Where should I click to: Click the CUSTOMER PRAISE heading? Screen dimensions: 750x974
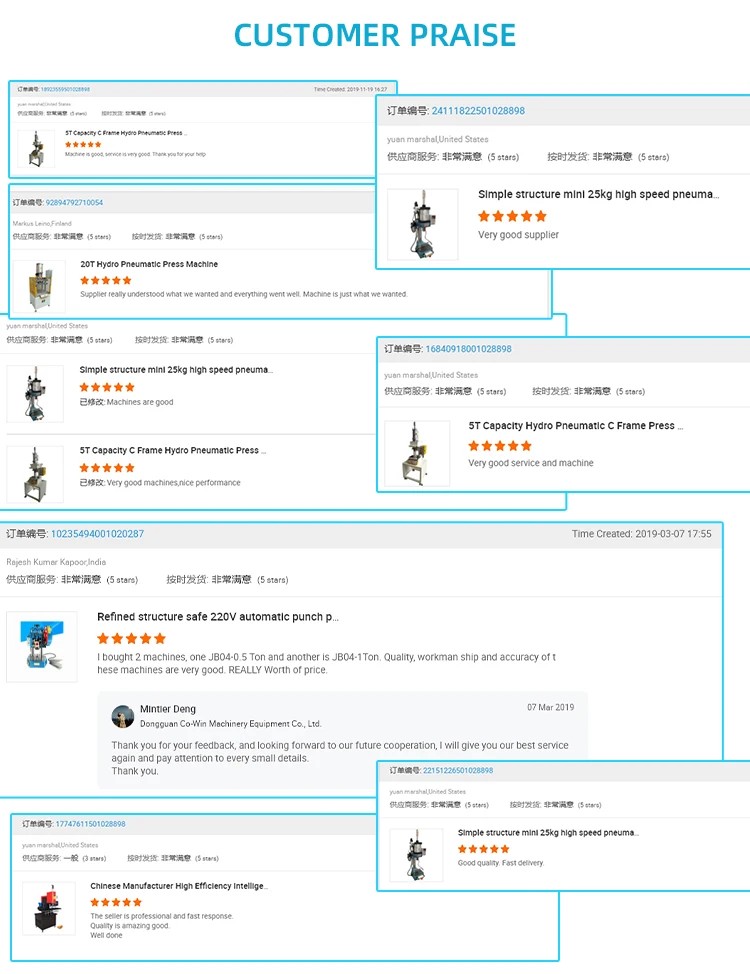click(375, 35)
